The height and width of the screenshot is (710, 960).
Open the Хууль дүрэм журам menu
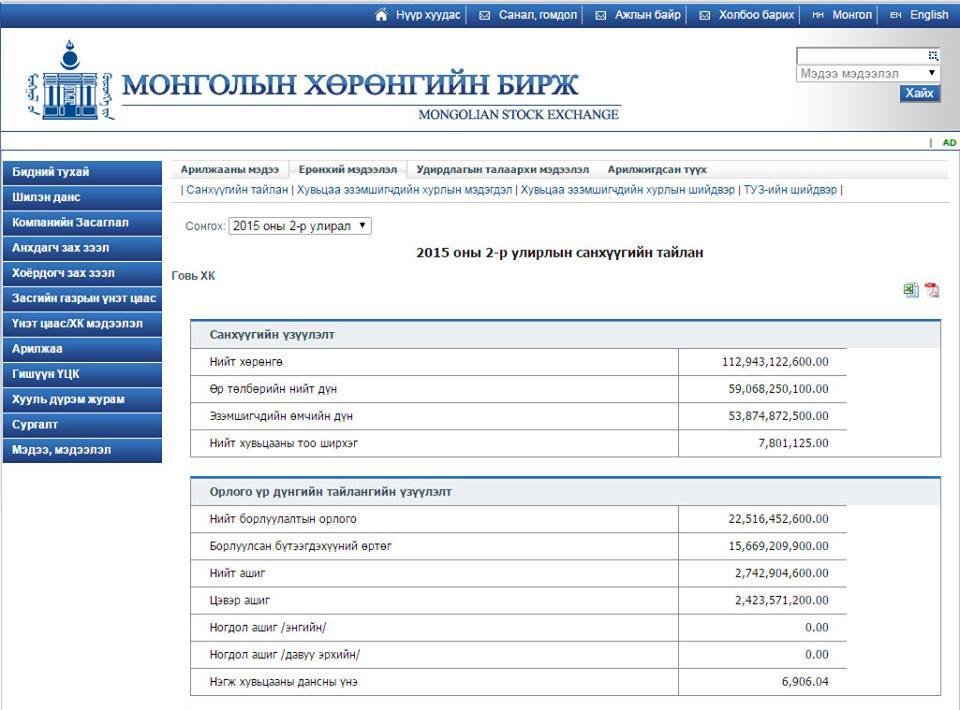point(83,399)
